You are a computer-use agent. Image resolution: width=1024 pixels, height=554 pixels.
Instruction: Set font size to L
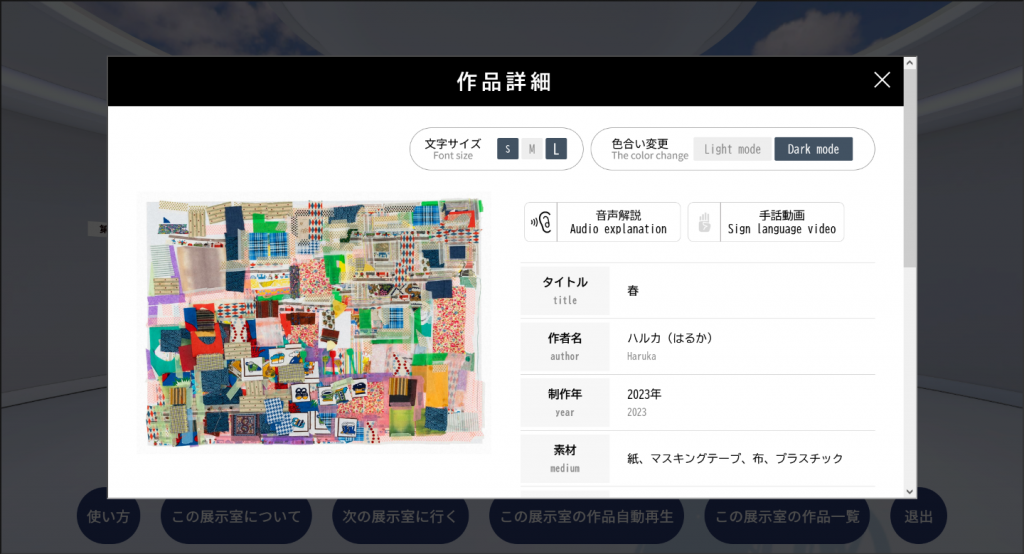click(556, 149)
